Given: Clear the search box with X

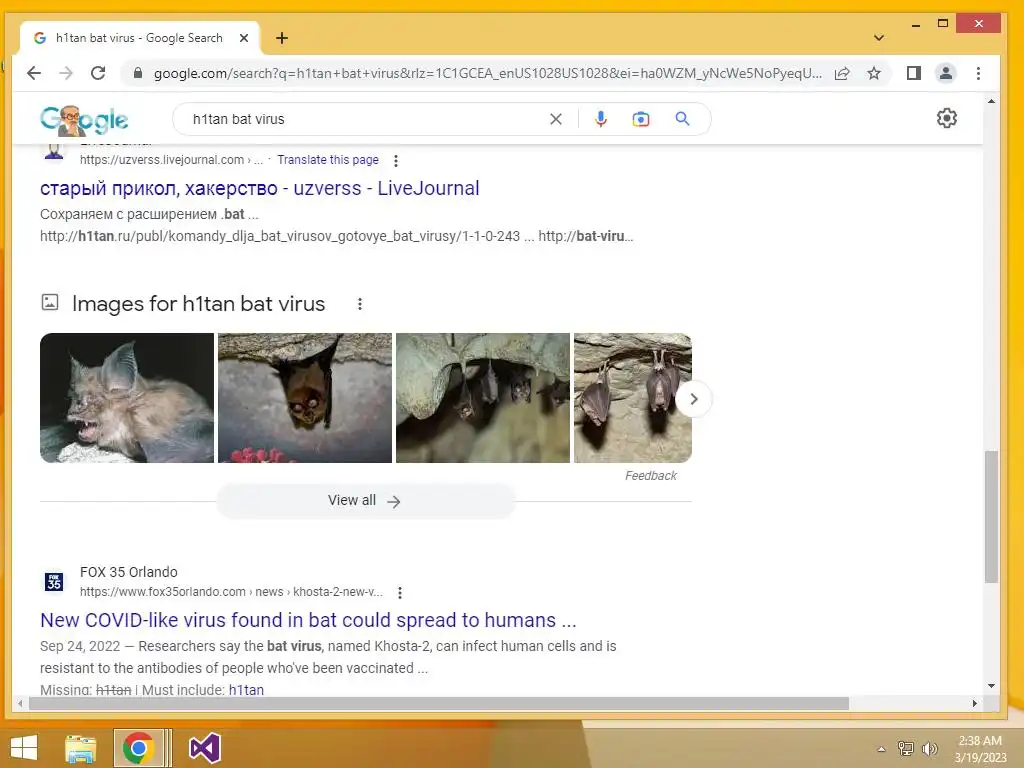Looking at the screenshot, I should (x=556, y=119).
